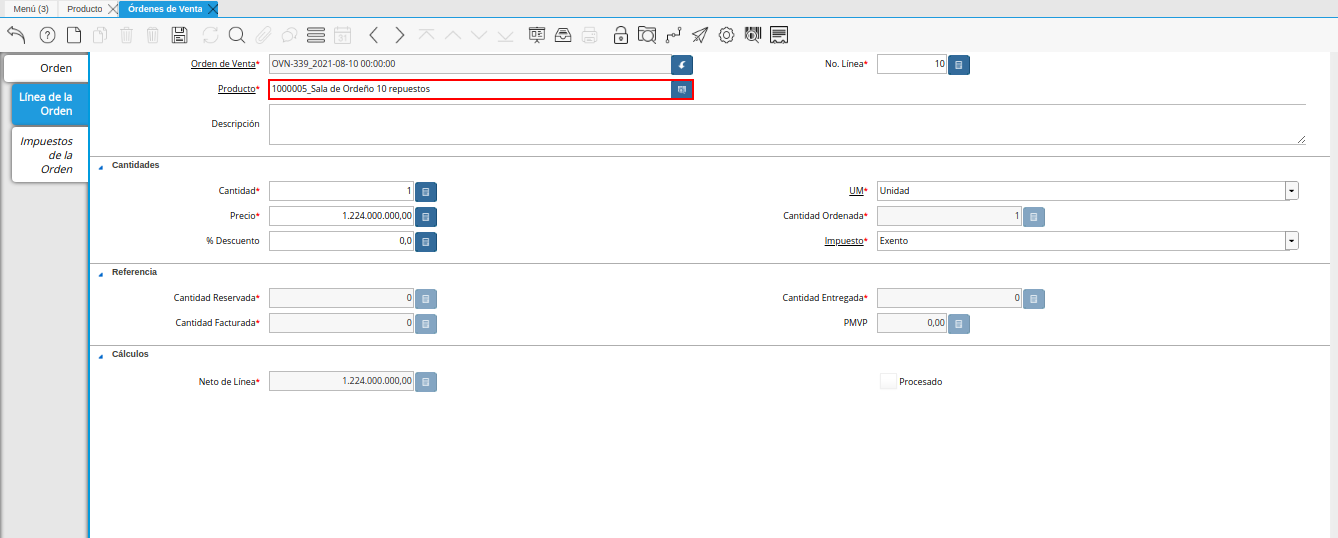Click the undo changes arrow icon

tap(16, 35)
